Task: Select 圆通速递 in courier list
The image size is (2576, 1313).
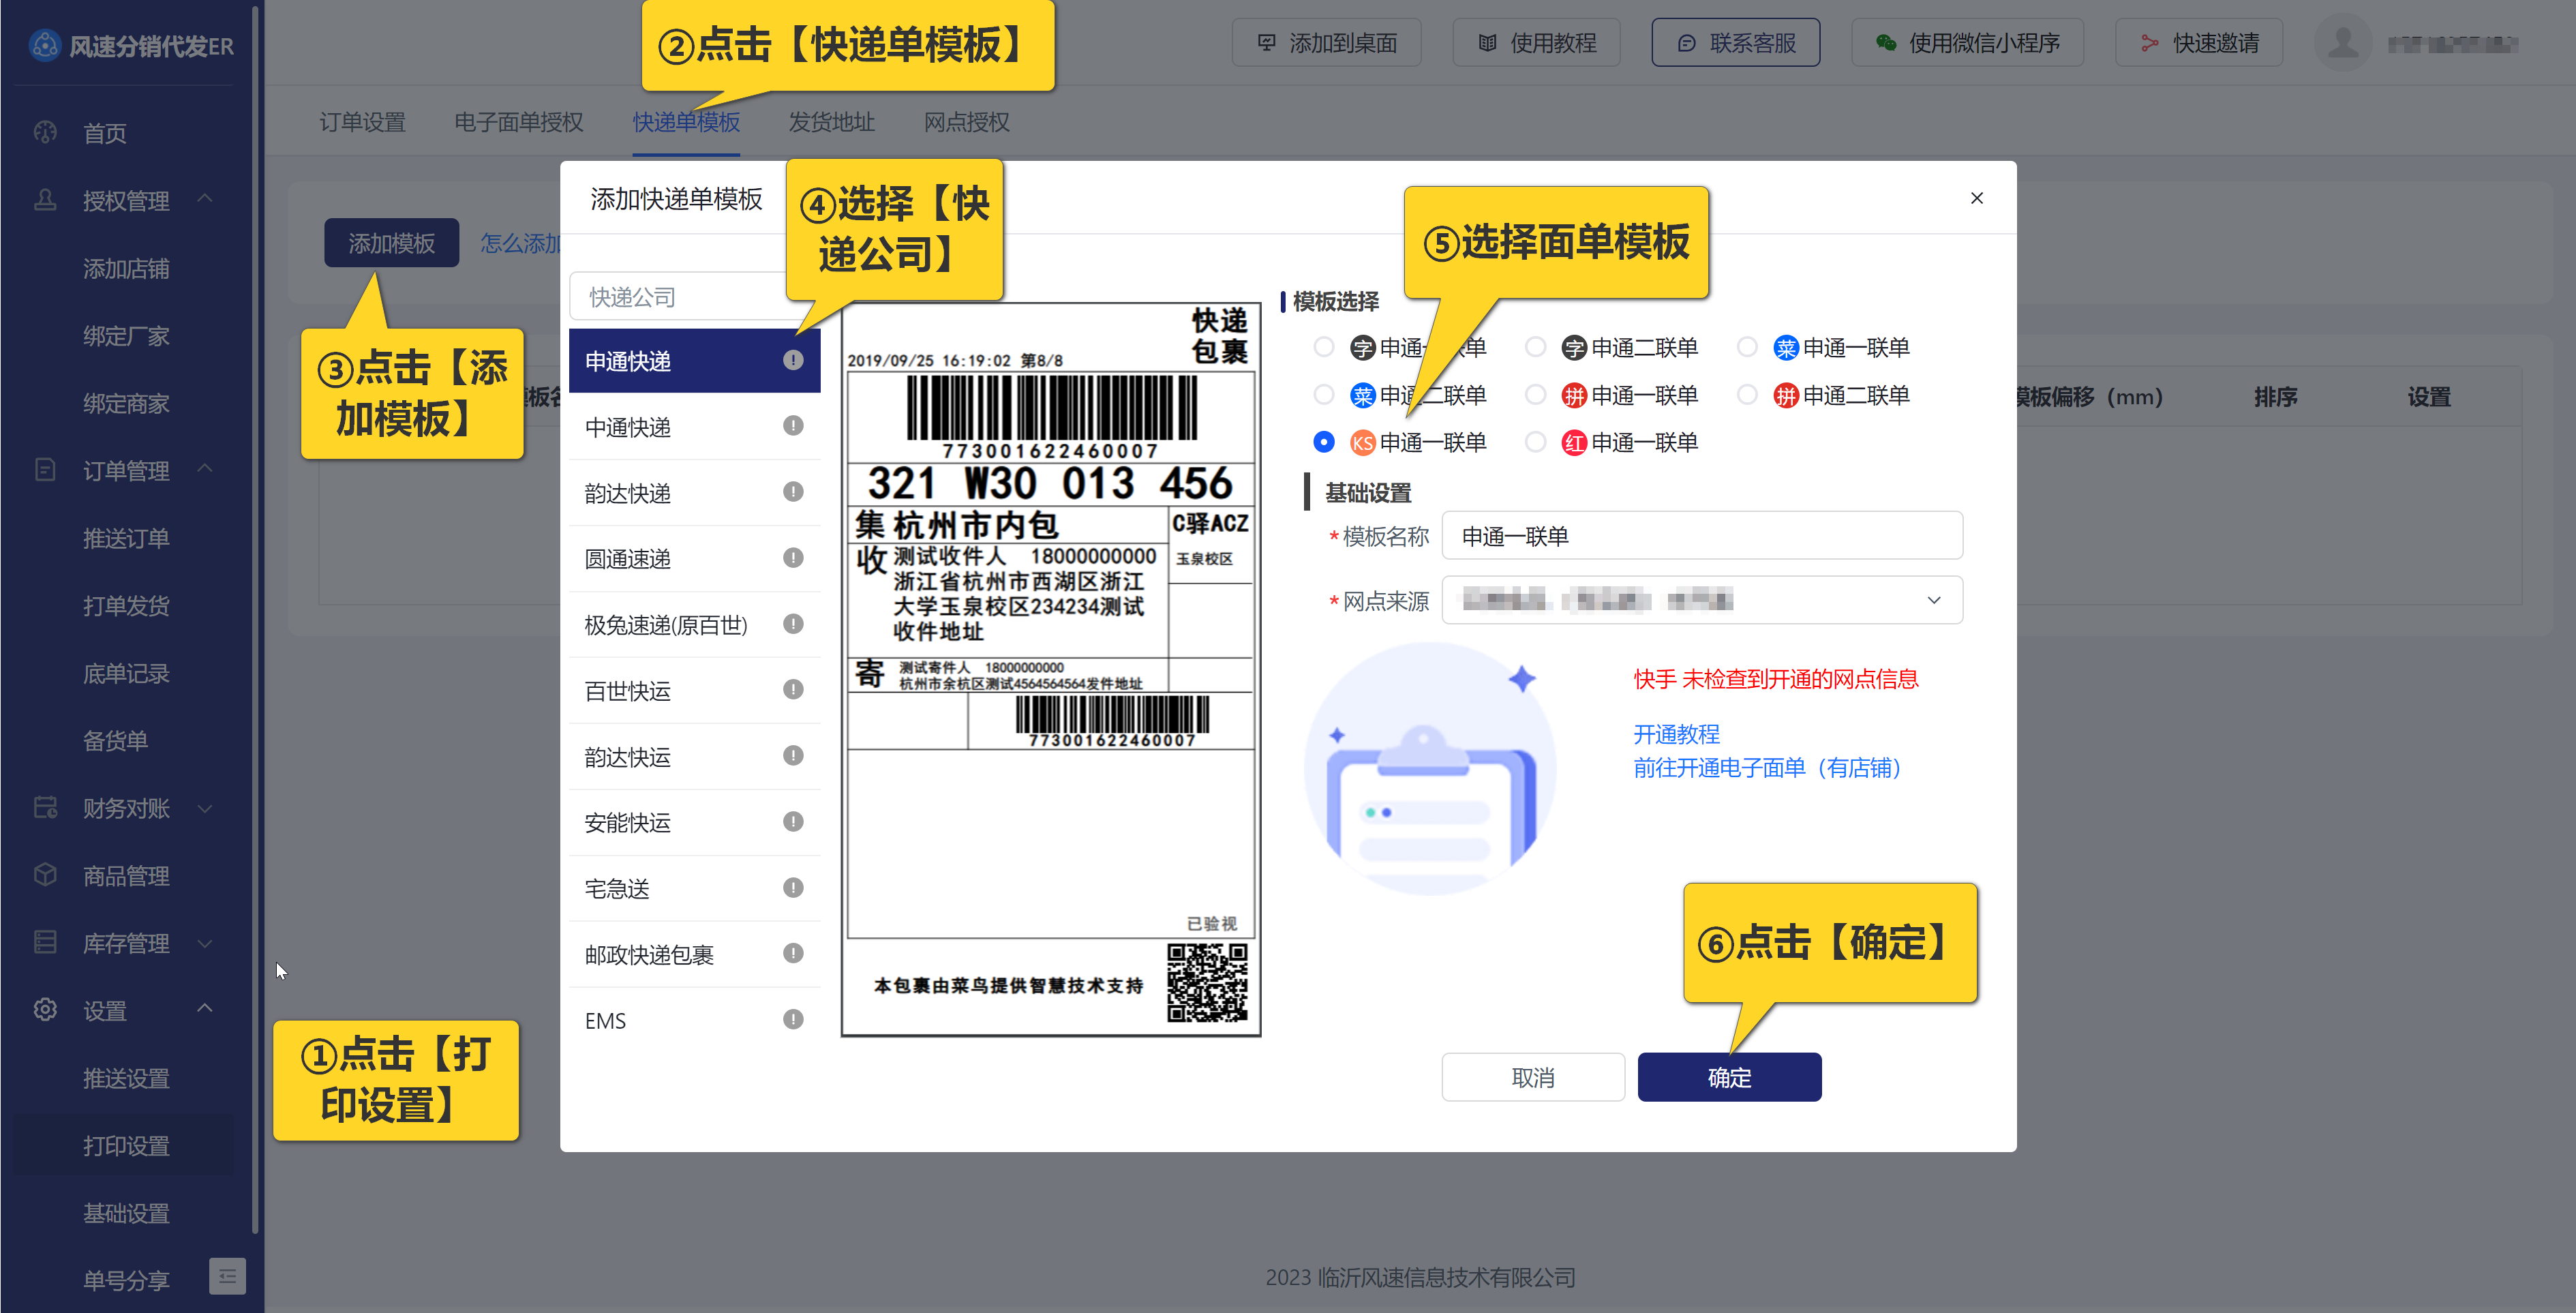Action: click(628, 559)
